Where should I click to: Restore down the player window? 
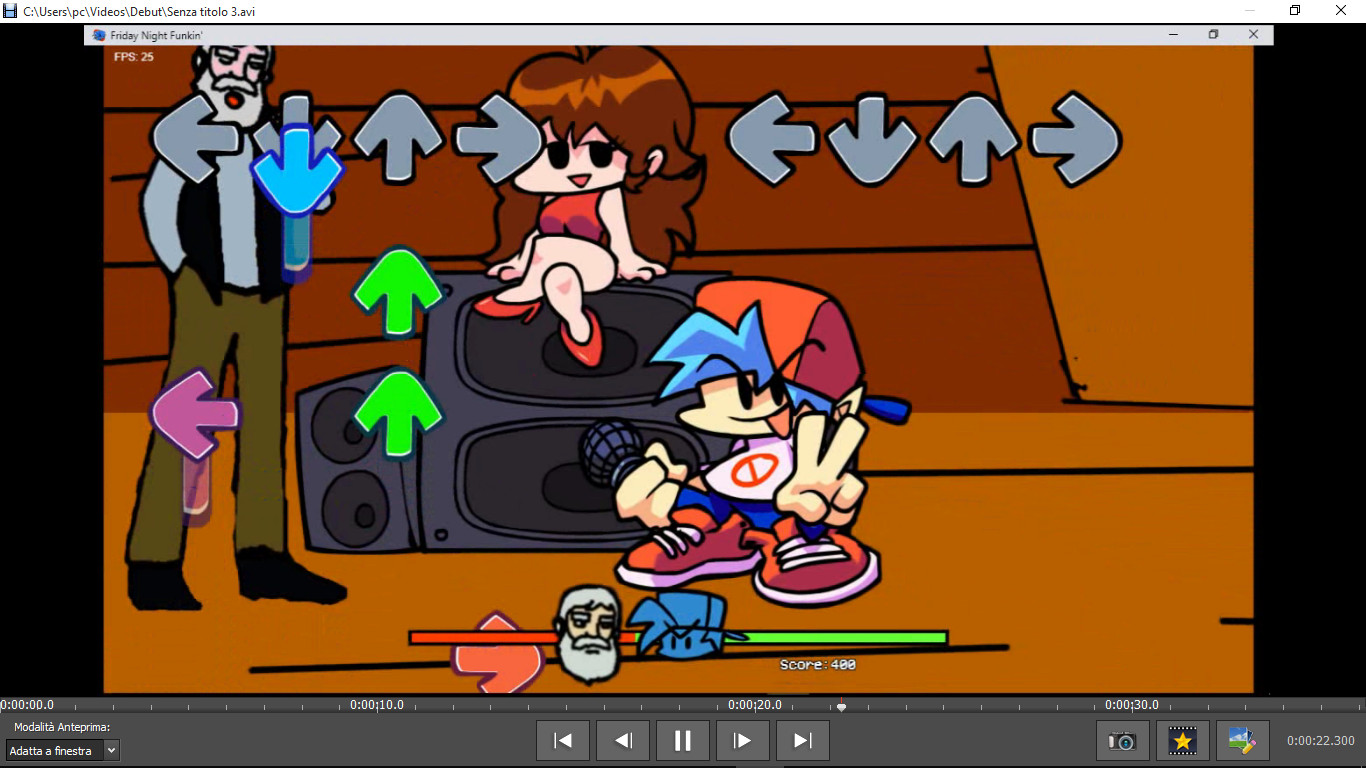coord(1295,11)
